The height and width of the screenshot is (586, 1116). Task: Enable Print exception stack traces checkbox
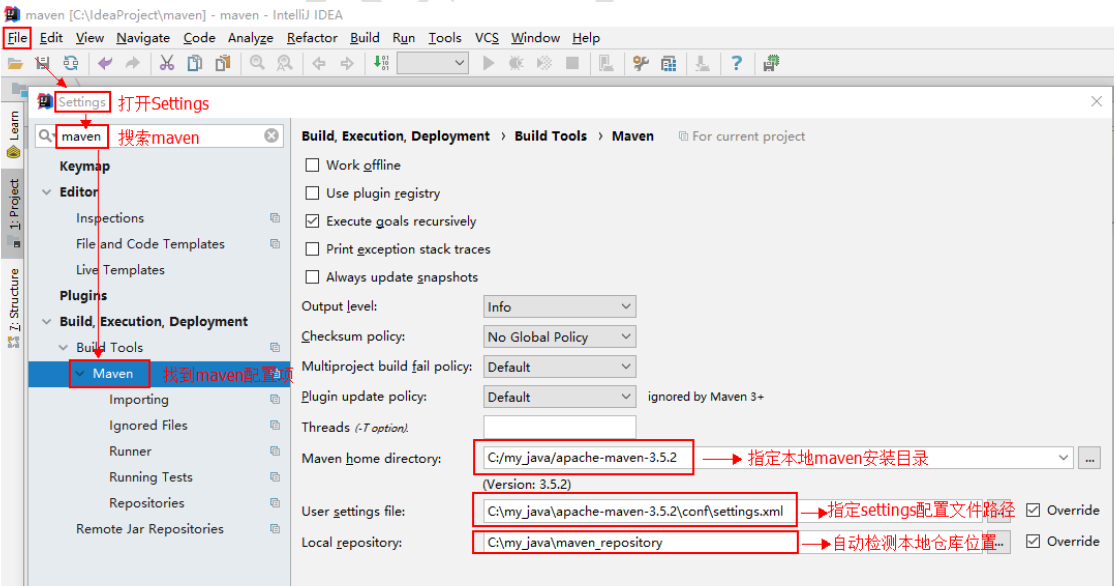(x=312, y=249)
